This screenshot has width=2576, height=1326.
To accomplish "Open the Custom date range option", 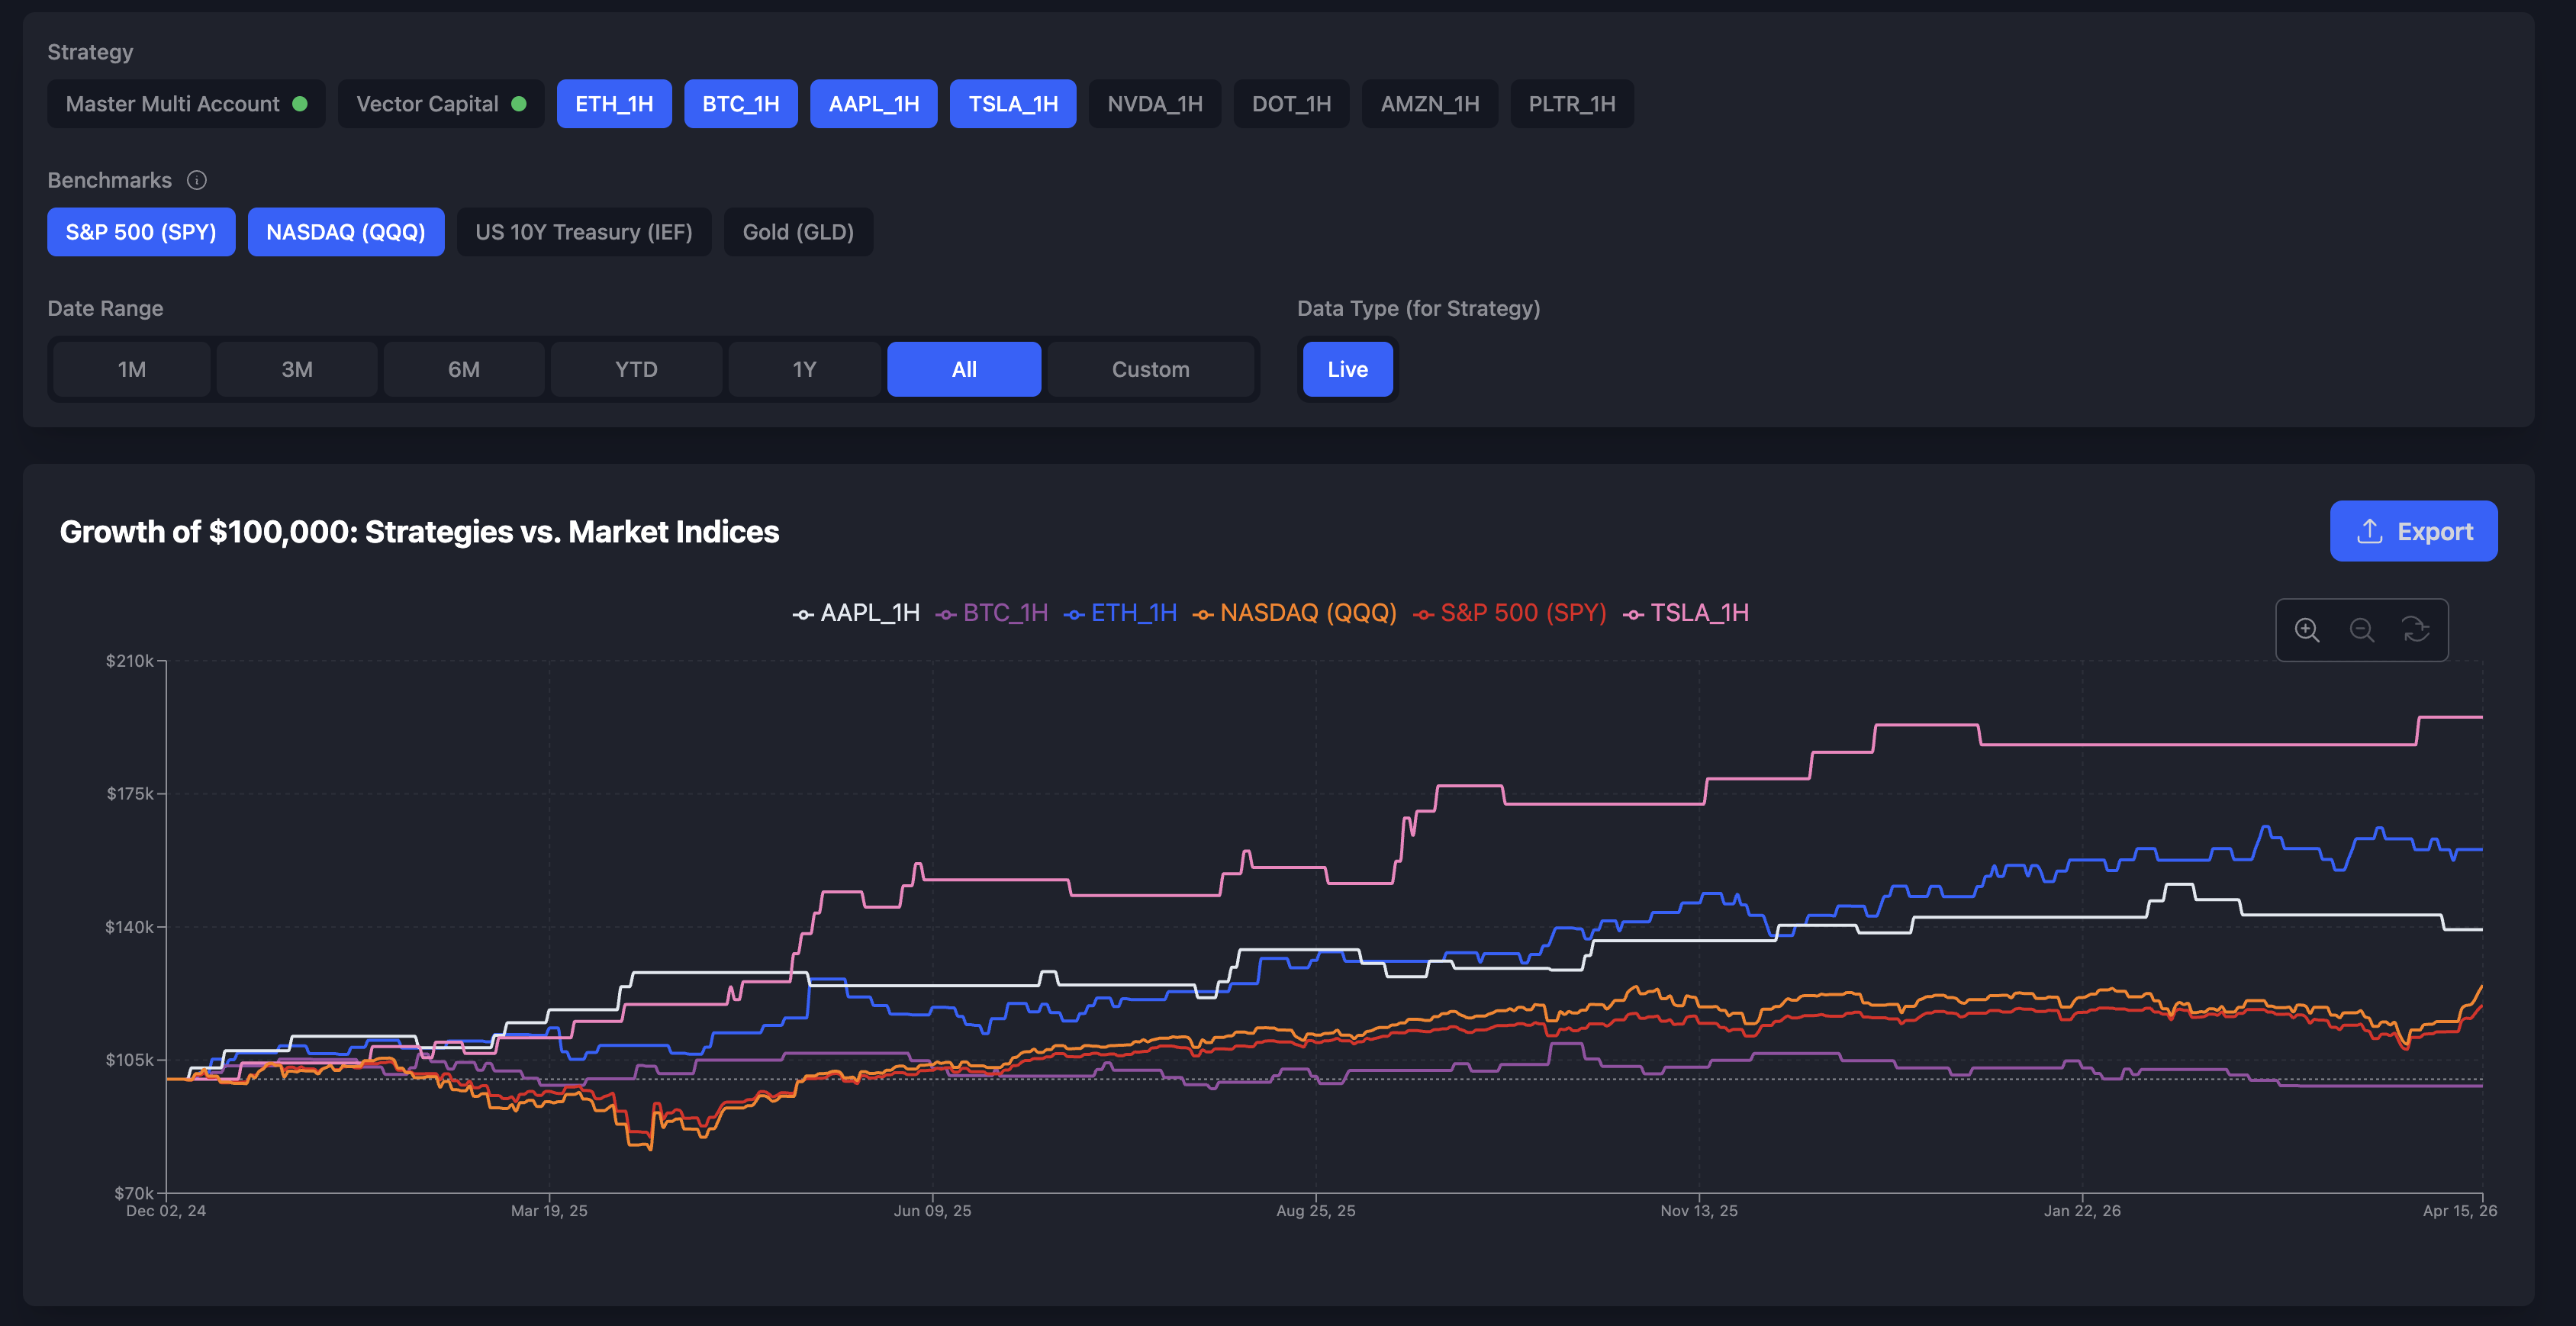I will click(x=1150, y=369).
